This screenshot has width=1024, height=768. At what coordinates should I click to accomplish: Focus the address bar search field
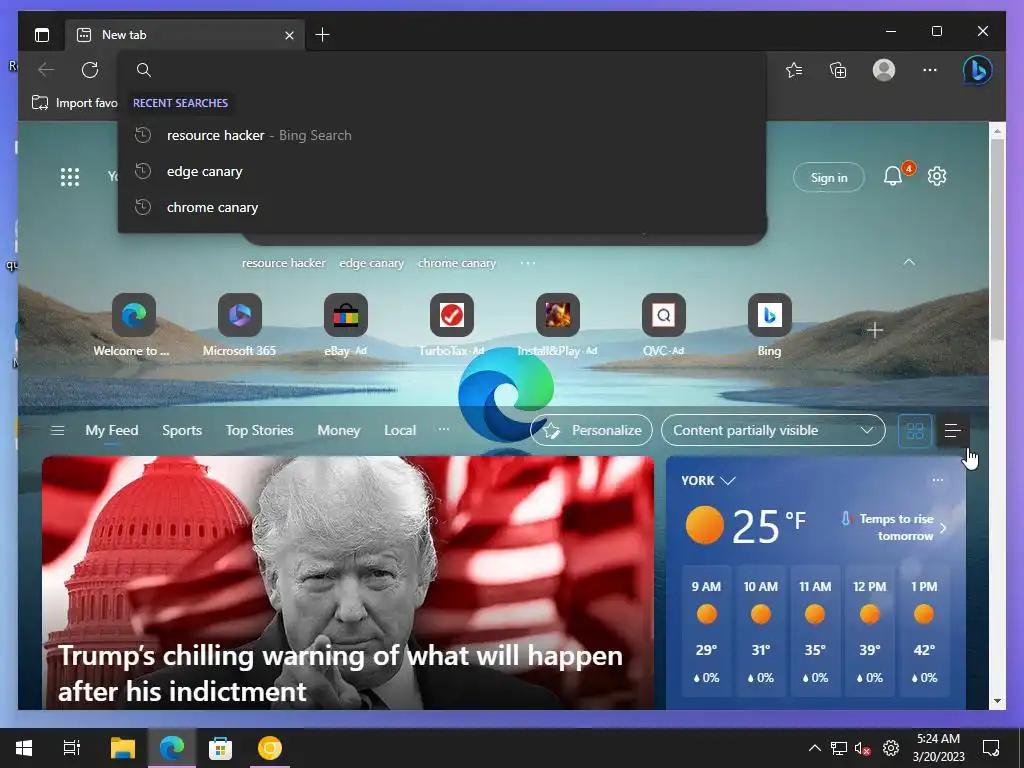click(x=442, y=70)
